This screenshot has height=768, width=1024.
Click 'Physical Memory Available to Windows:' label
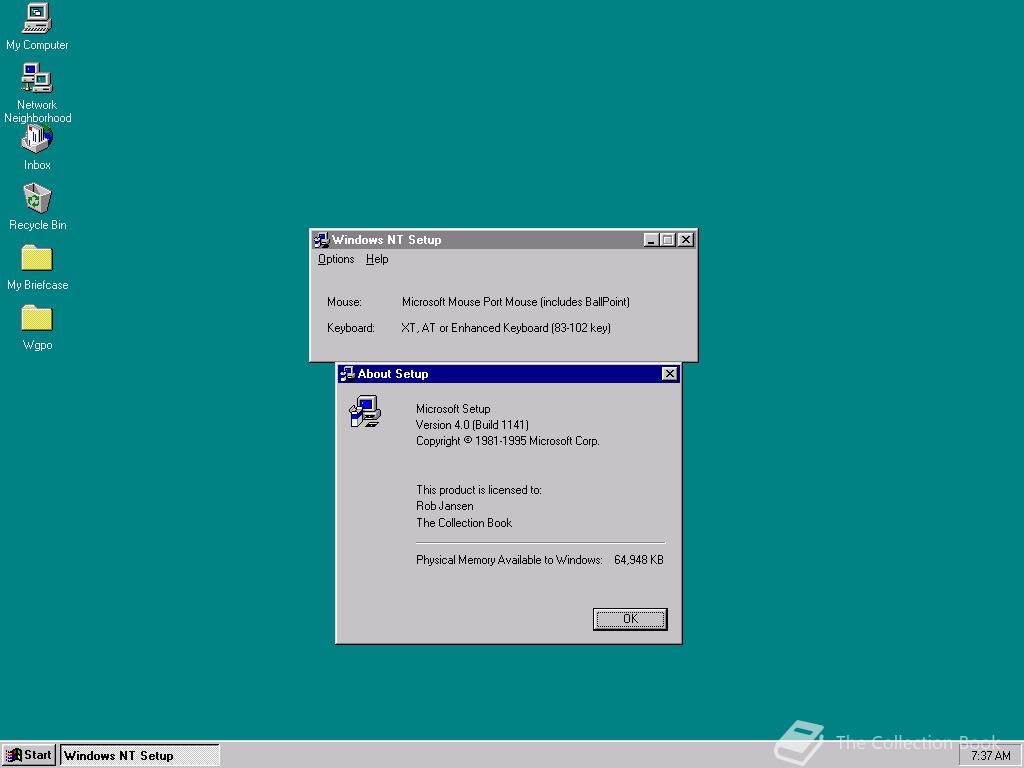(509, 560)
